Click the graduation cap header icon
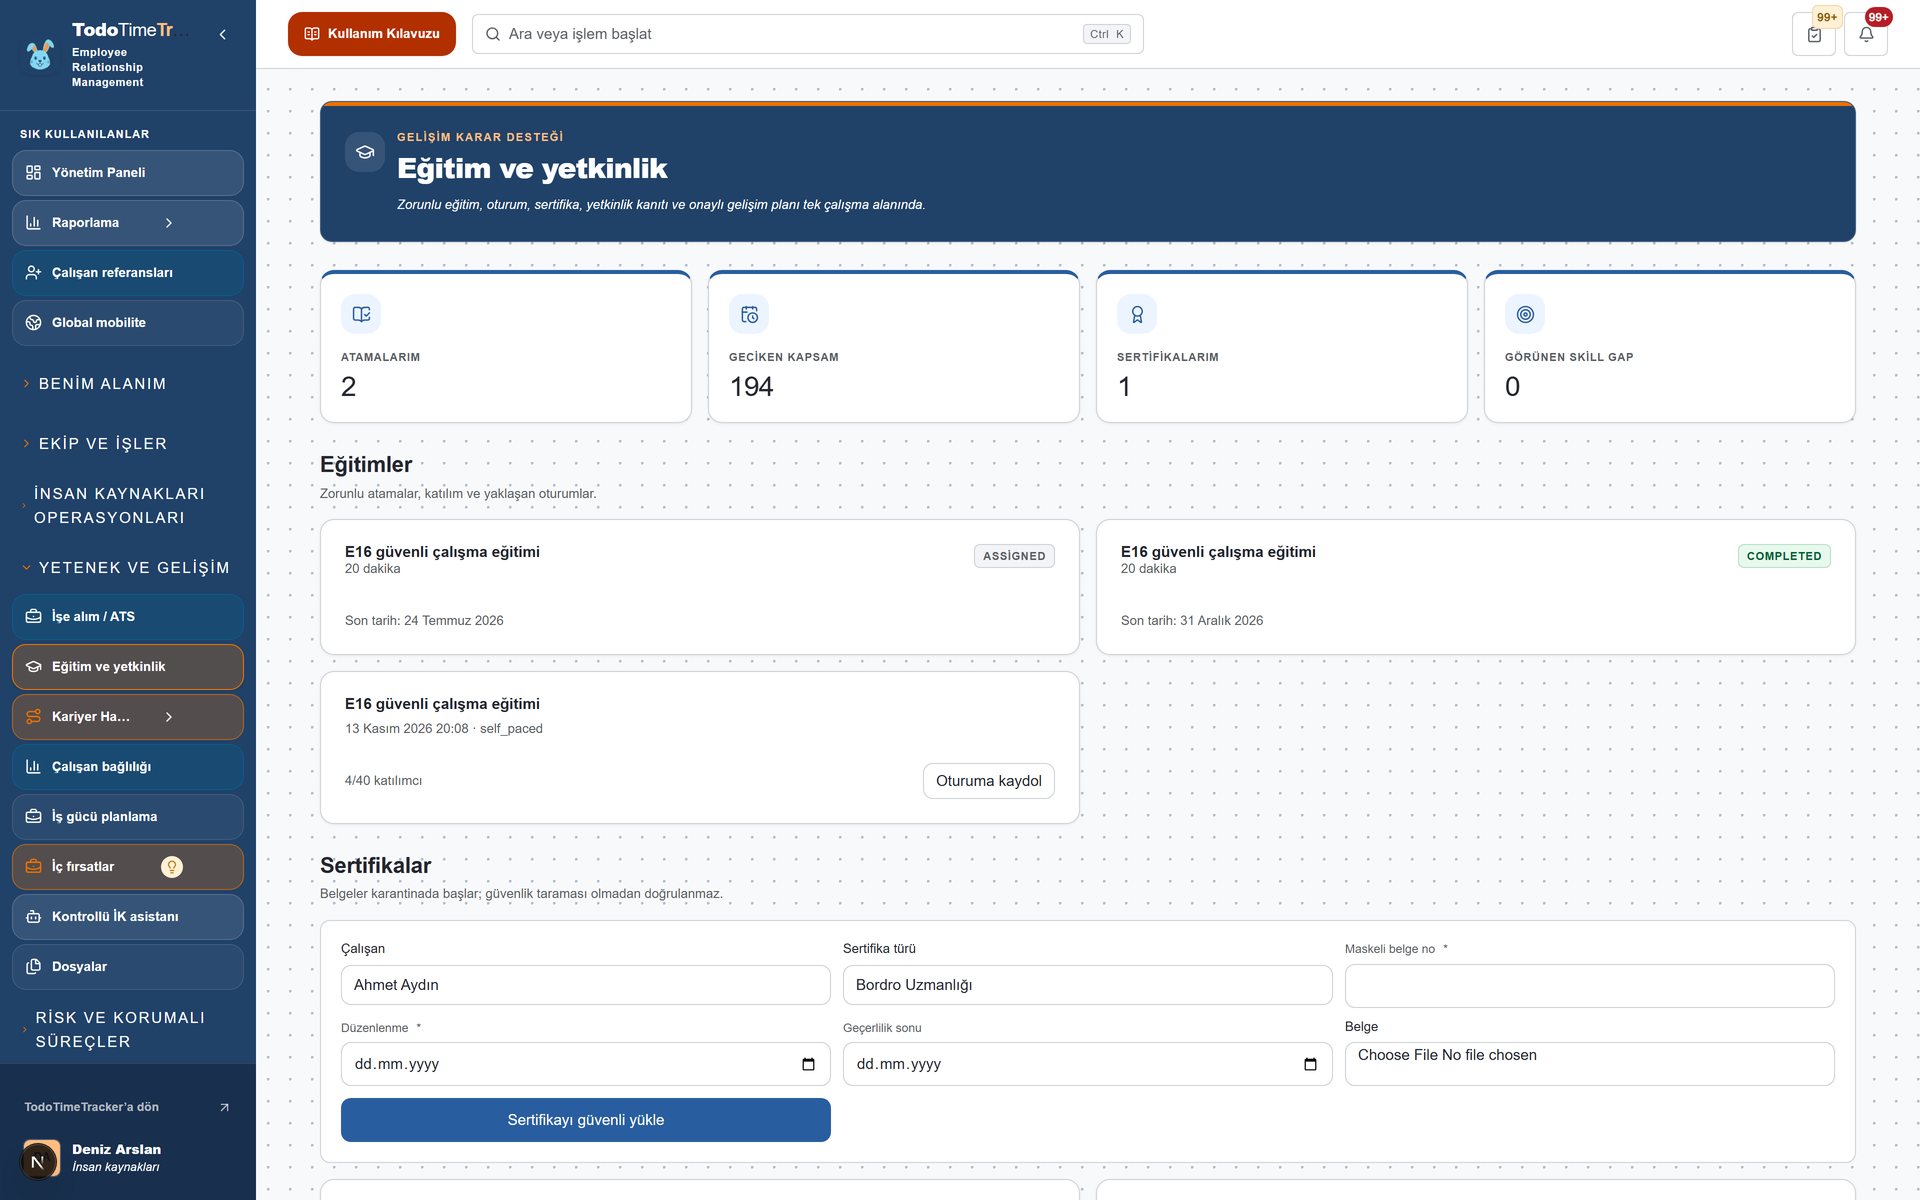This screenshot has height=1200, width=1920. click(365, 152)
